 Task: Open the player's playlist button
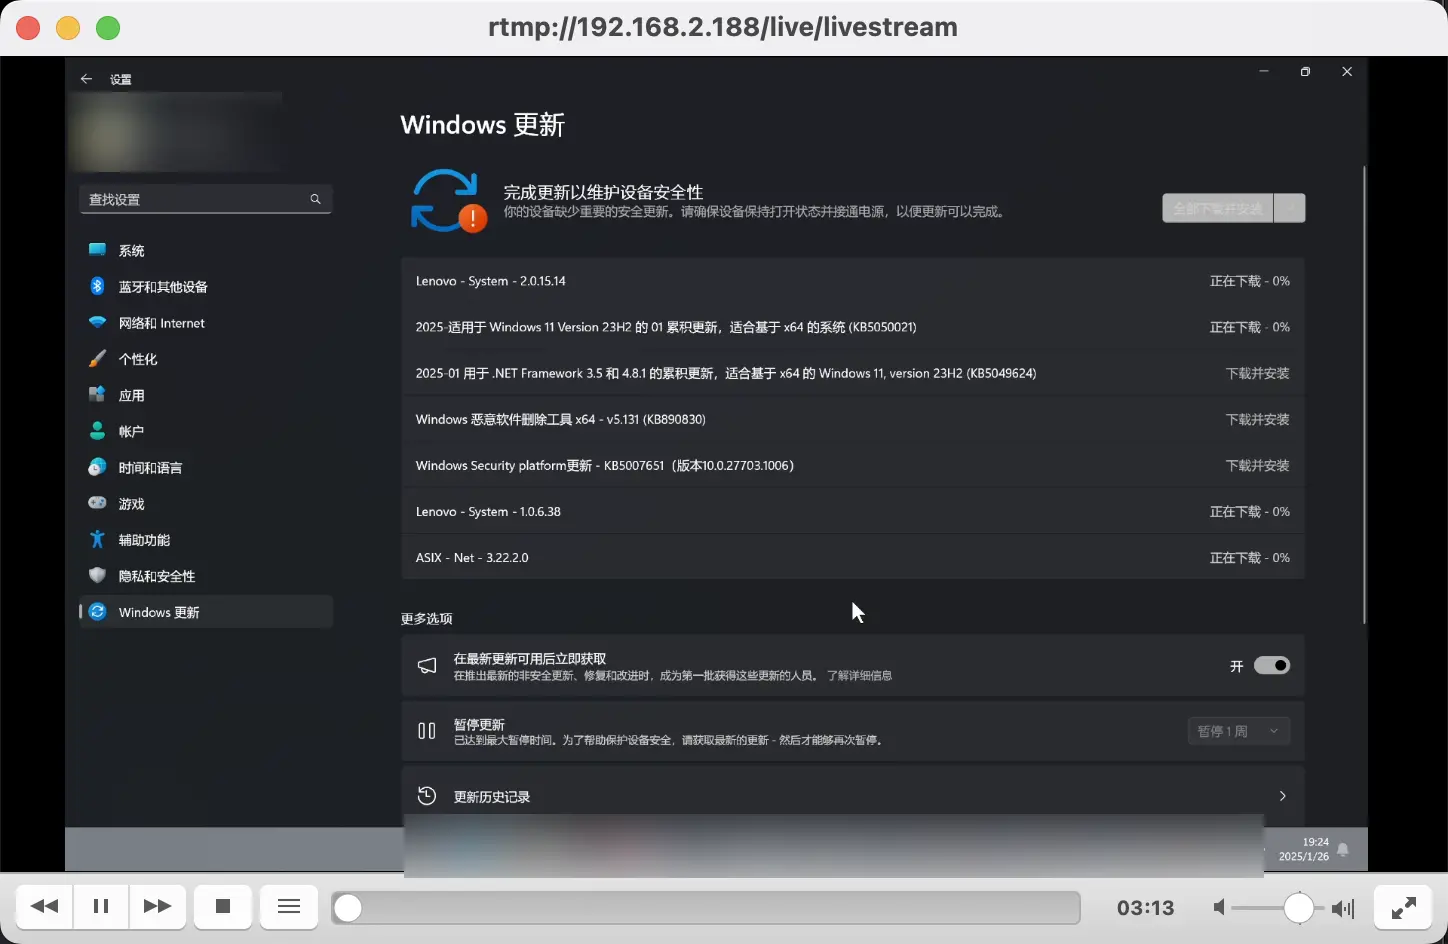point(289,907)
